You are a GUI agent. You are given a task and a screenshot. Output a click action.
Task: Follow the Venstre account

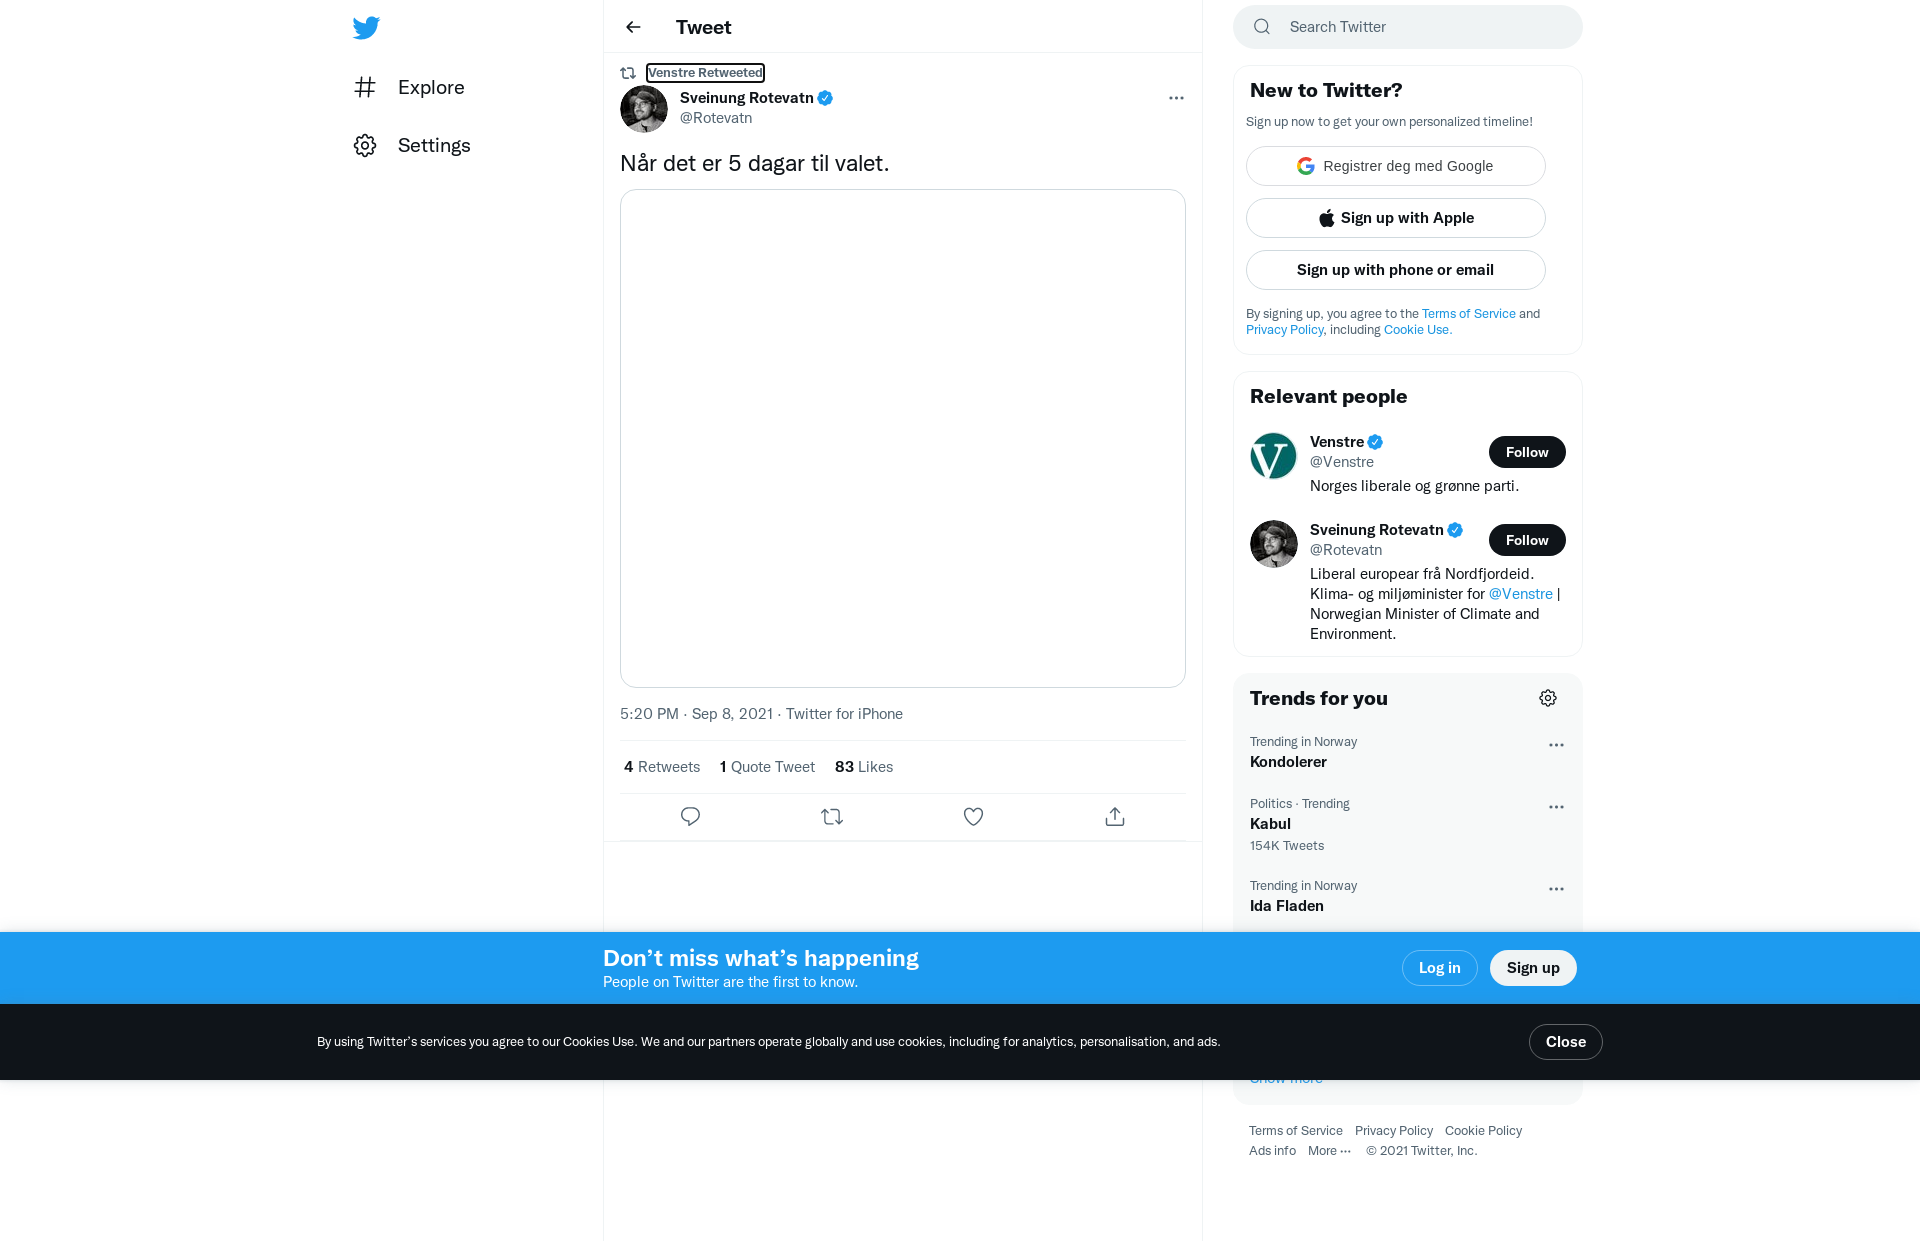pos(1527,452)
